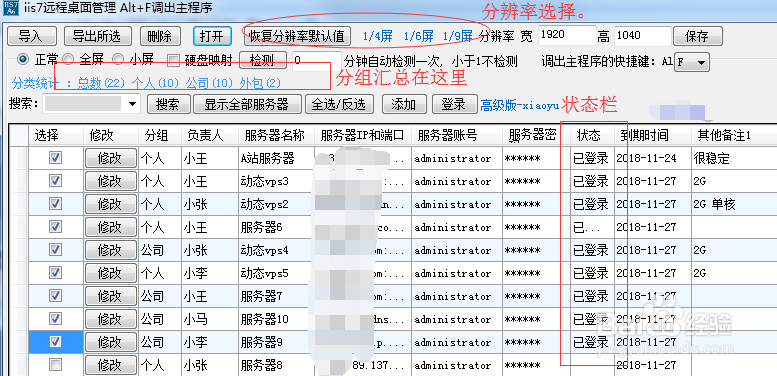This screenshot has height=376, width=777.
Task: Click the 导出所选 button
Action: click(x=97, y=36)
